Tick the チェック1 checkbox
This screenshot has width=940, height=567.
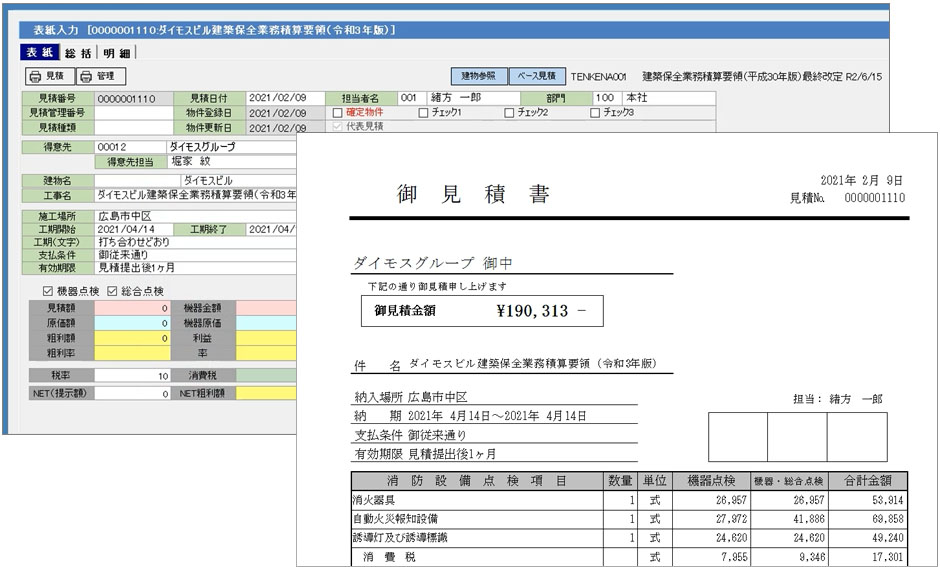point(423,113)
